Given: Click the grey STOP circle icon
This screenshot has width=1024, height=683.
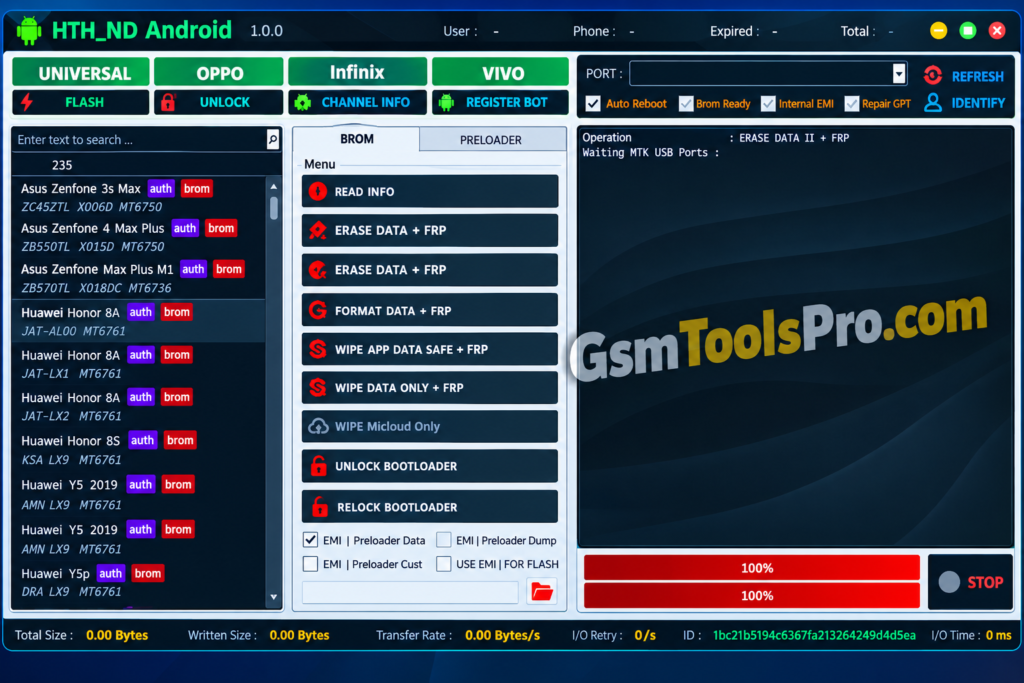Looking at the screenshot, I should point(949,582).
